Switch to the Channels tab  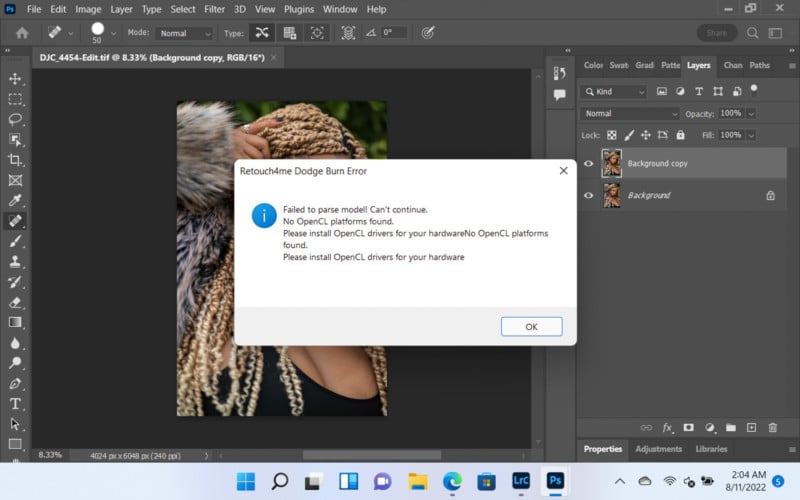[733, 65]
